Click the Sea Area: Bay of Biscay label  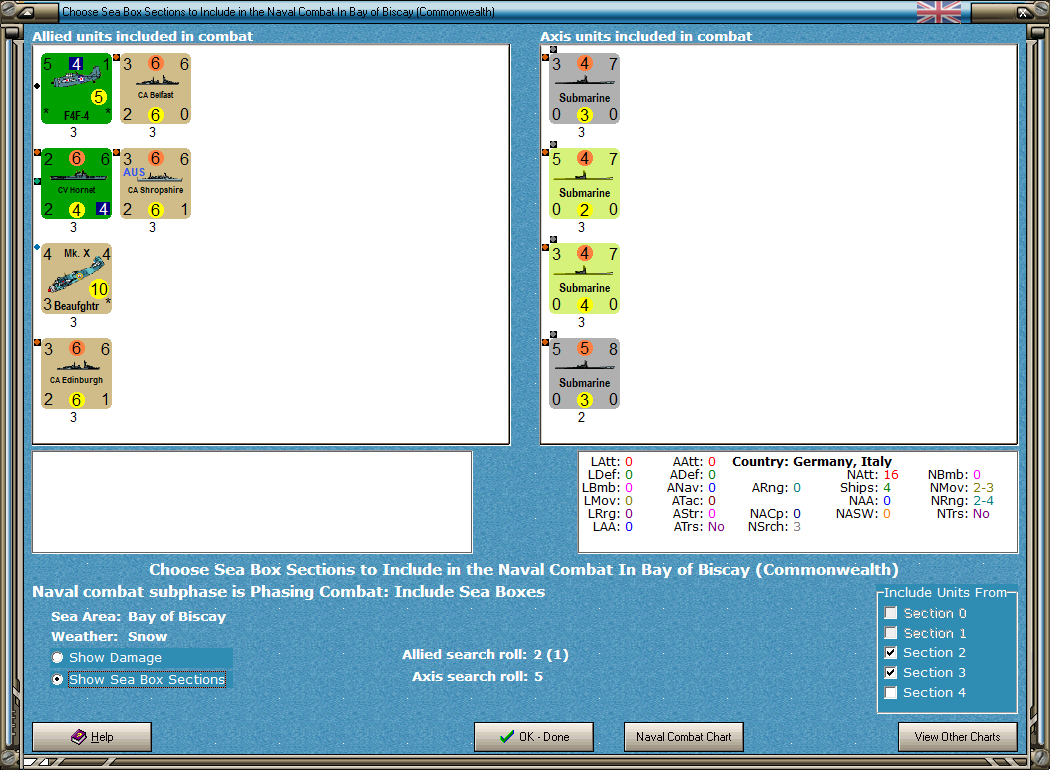(x=139, y=616)
